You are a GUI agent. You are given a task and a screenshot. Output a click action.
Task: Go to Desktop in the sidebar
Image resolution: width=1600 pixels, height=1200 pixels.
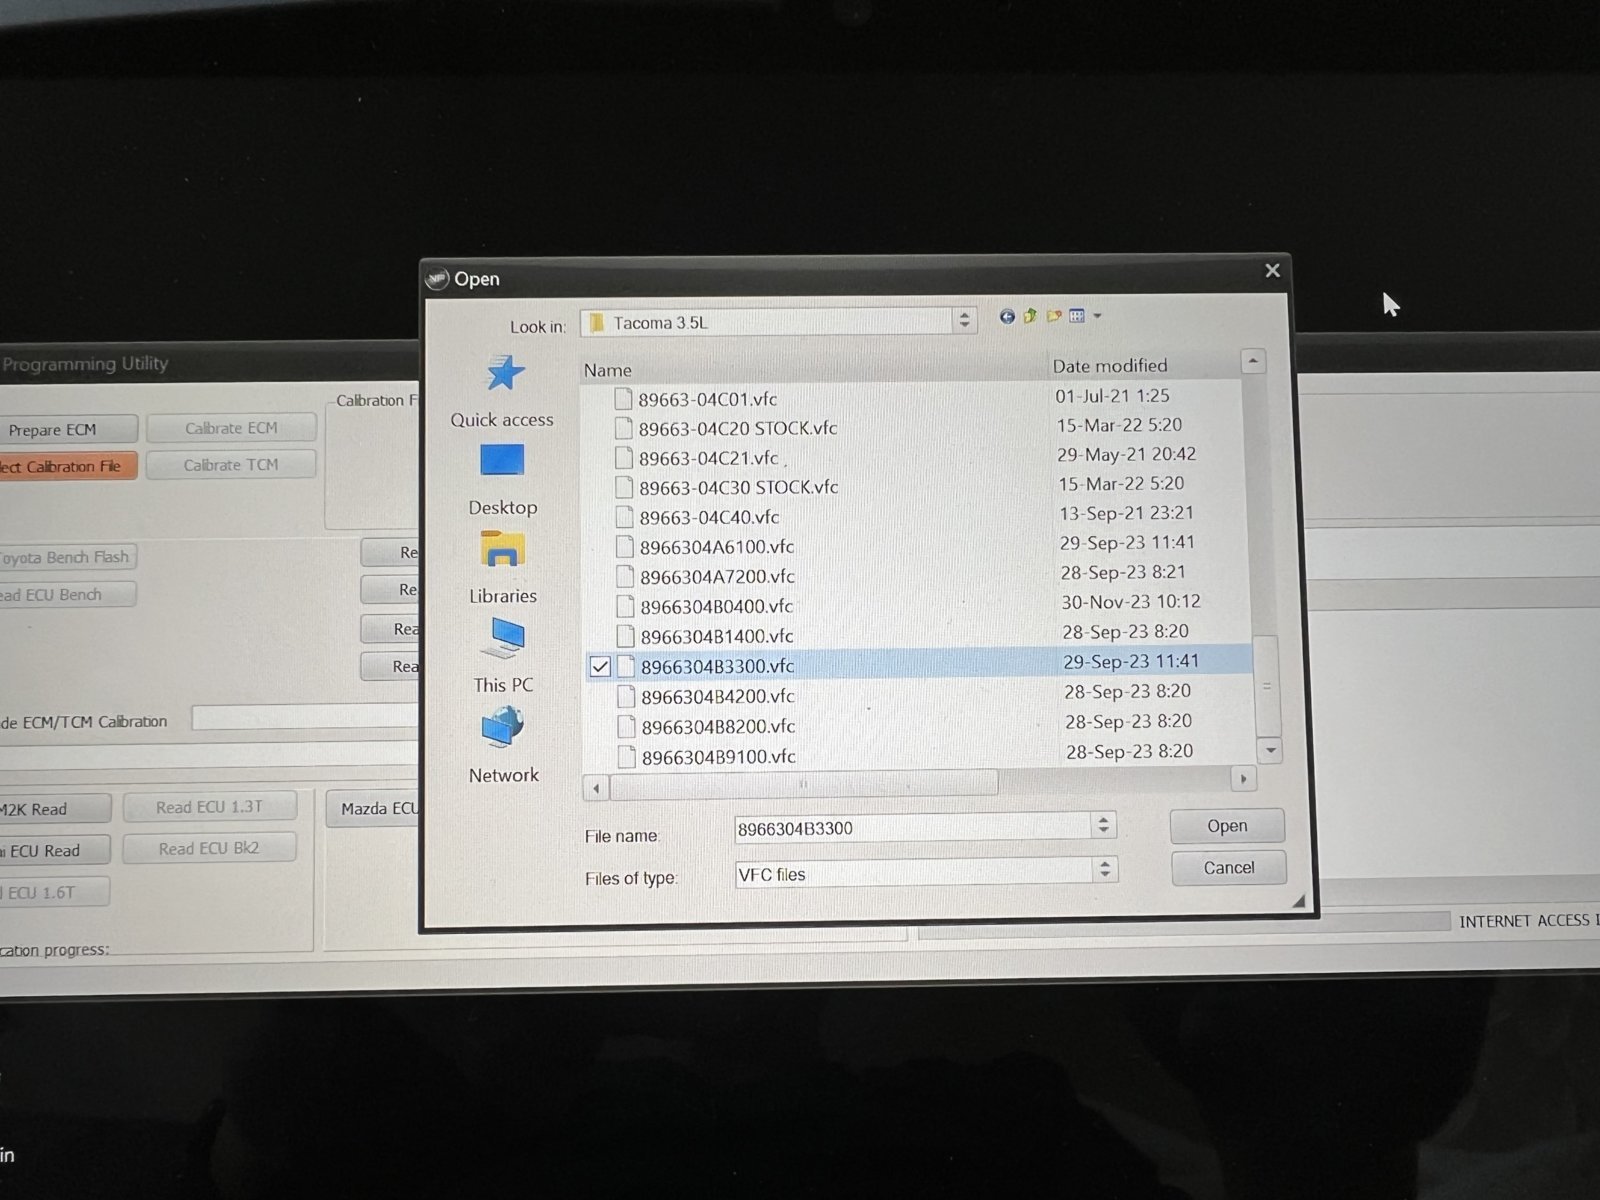point(502,480)
